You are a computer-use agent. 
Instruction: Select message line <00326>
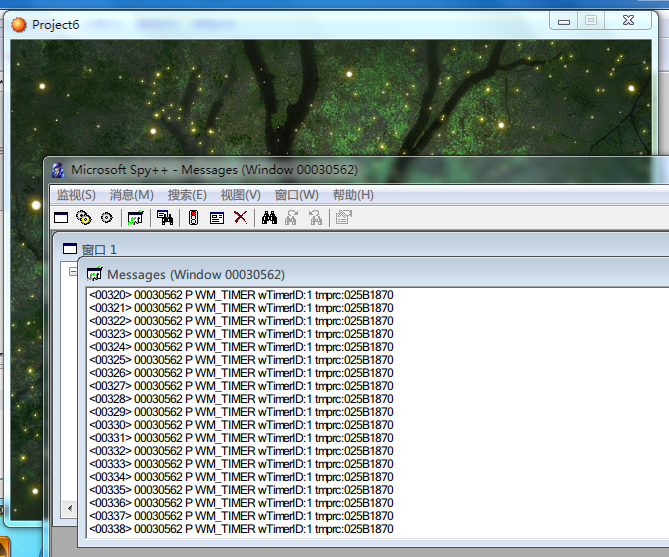pos(241,373)
